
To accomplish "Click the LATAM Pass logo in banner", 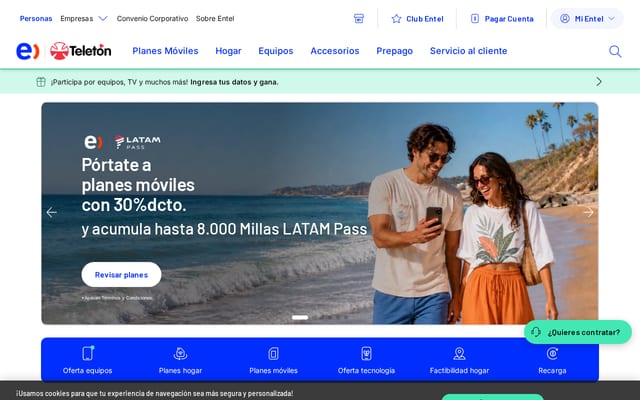I will tap(138, 142).
